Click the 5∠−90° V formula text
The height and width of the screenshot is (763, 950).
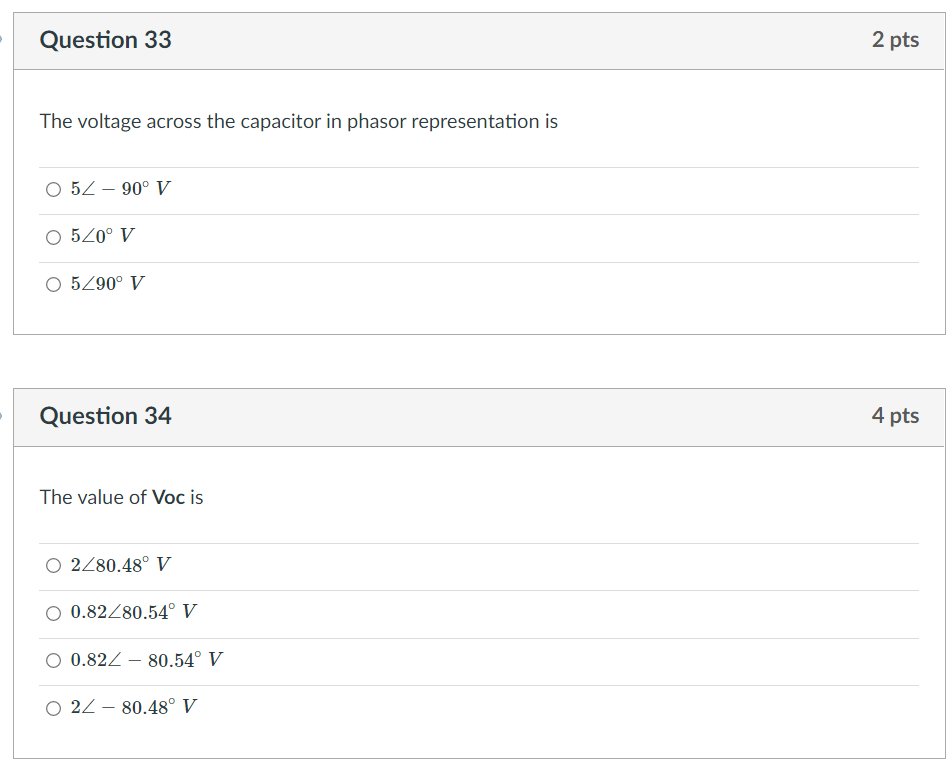click(120, 188)
